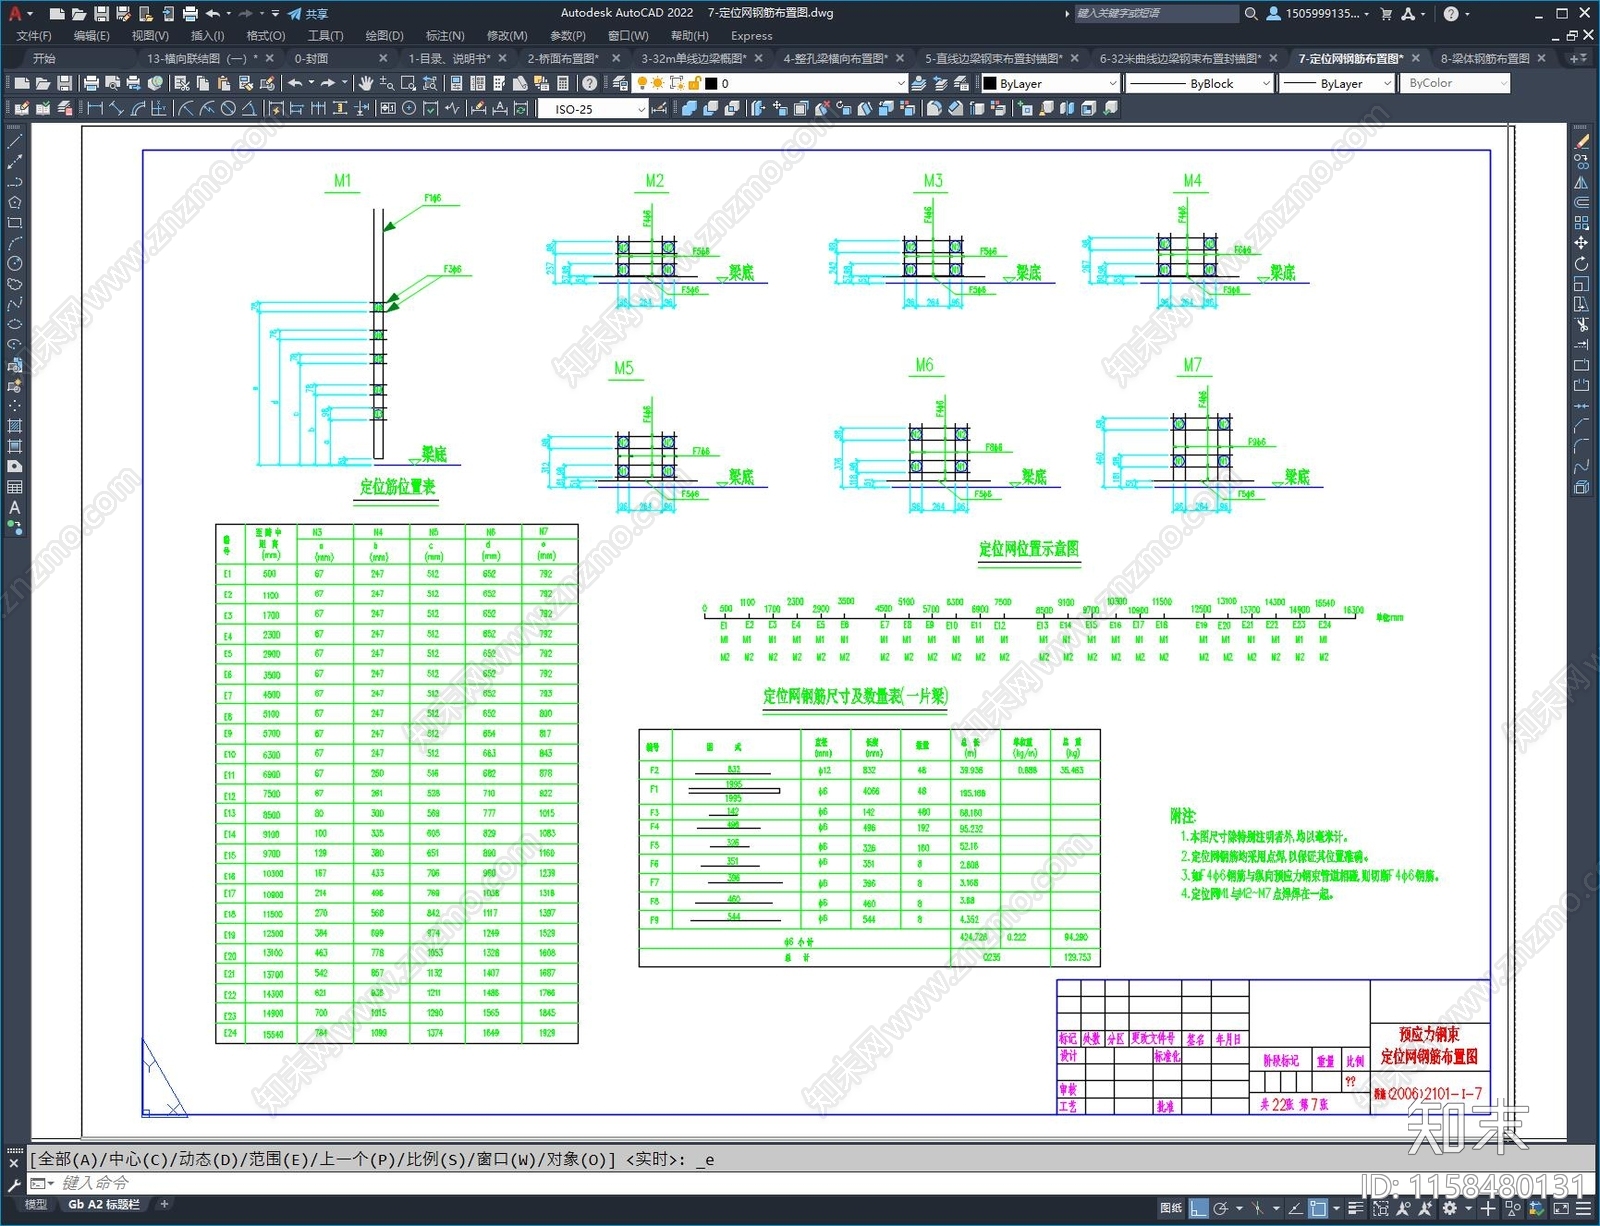Click the Plot printer icon in toolbar
Viewport: 1600px width, 1226px height.
point(91,83)
